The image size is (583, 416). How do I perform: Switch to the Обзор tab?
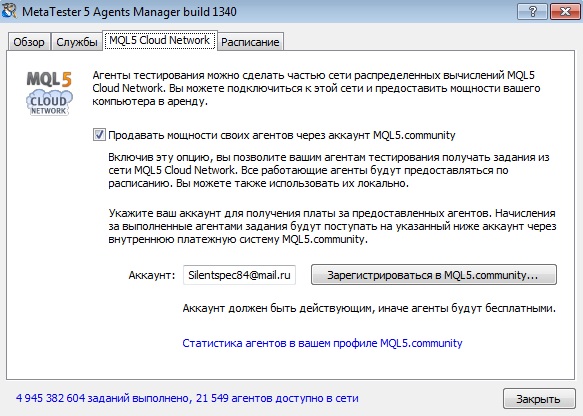(x=29, y=42)
